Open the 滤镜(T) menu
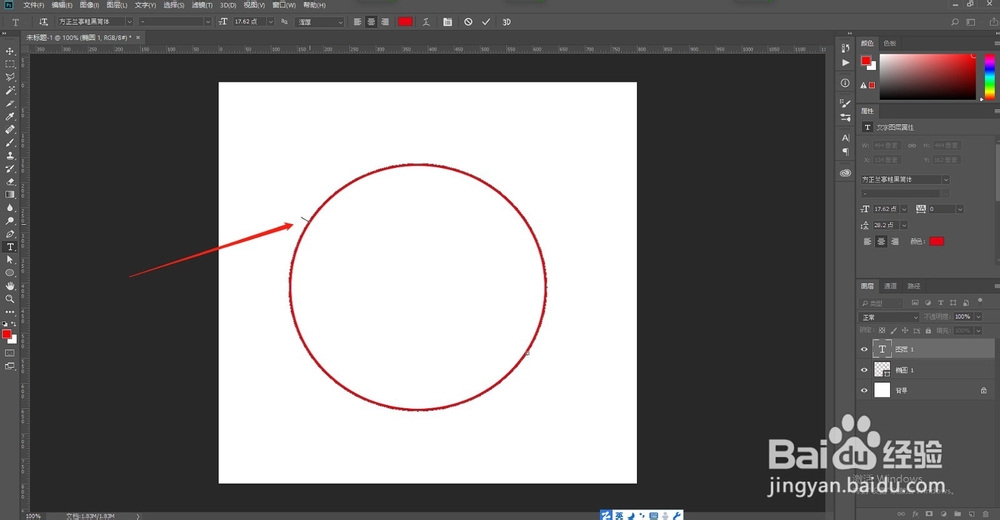The image size is (1000, 520). 202,5
